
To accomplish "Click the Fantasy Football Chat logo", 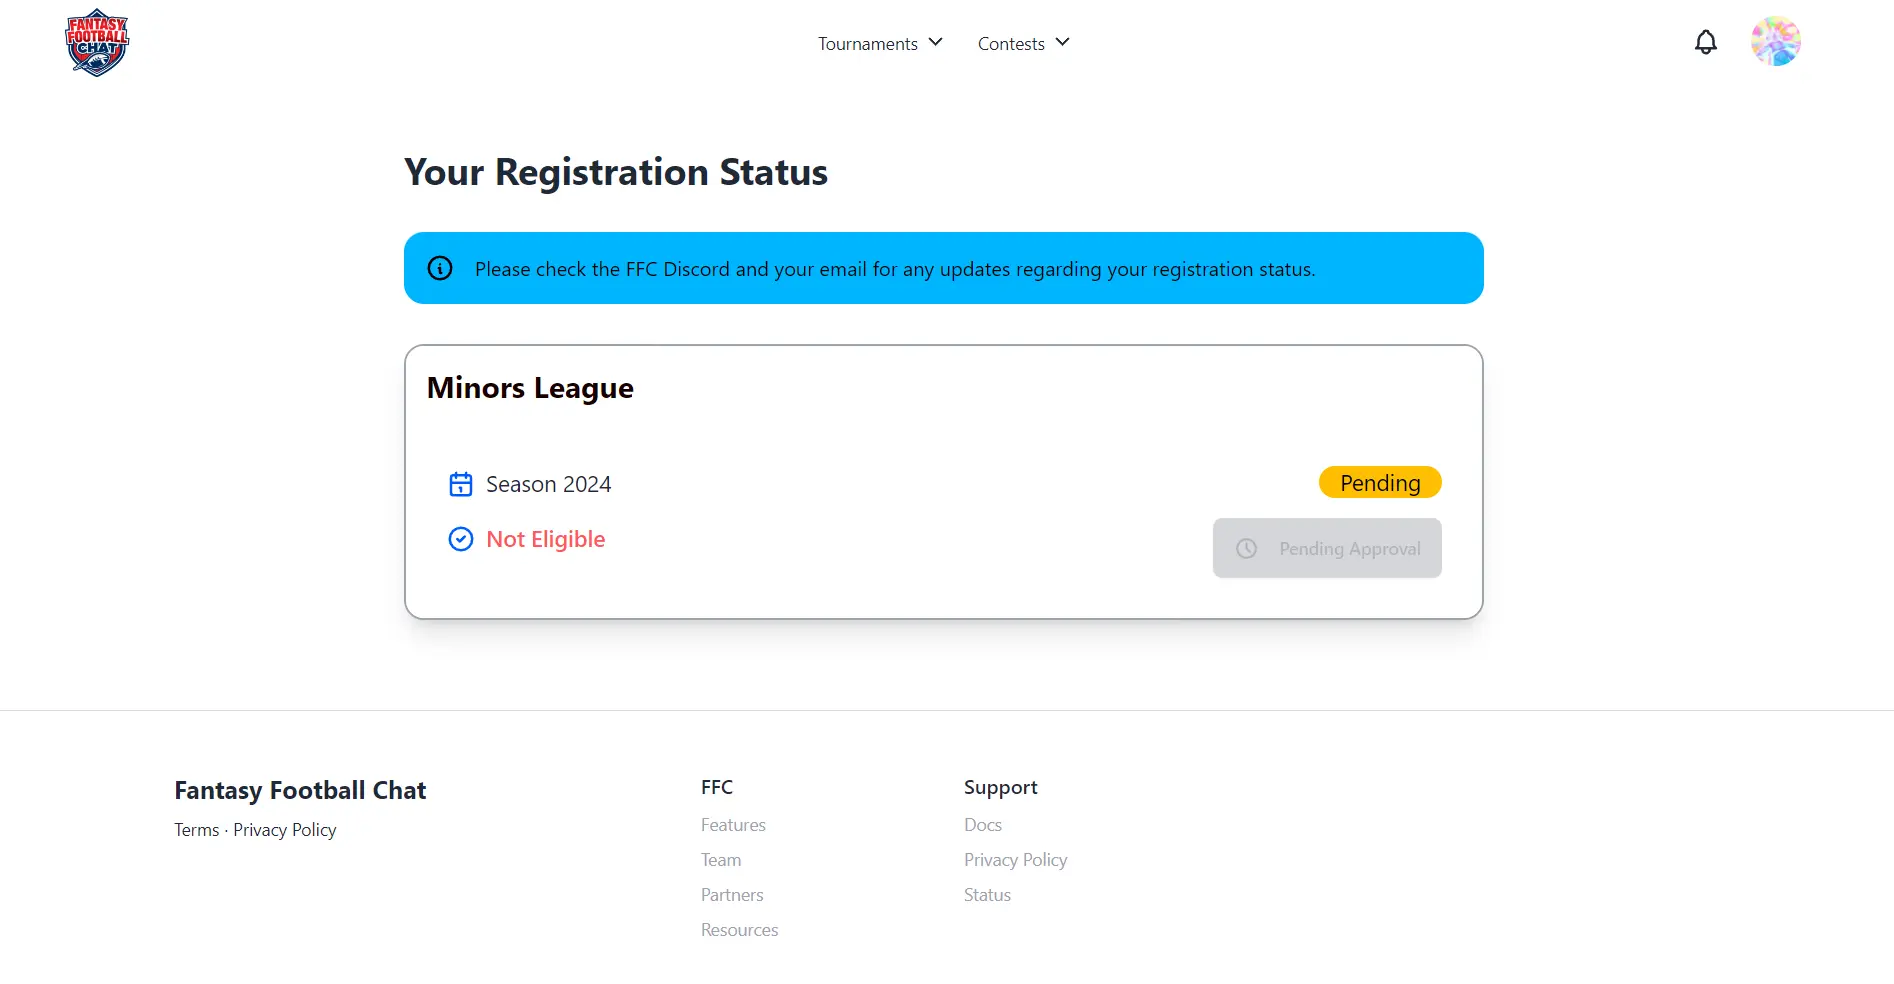I will [96, 42].
